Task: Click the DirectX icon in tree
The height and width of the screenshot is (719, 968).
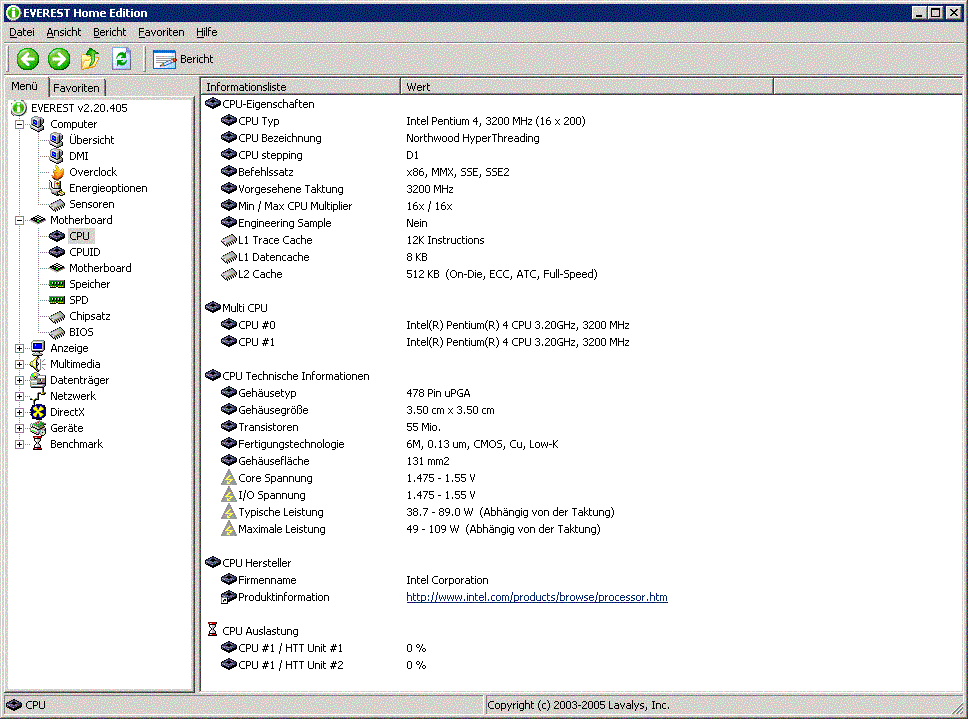Action: point(38,412)
